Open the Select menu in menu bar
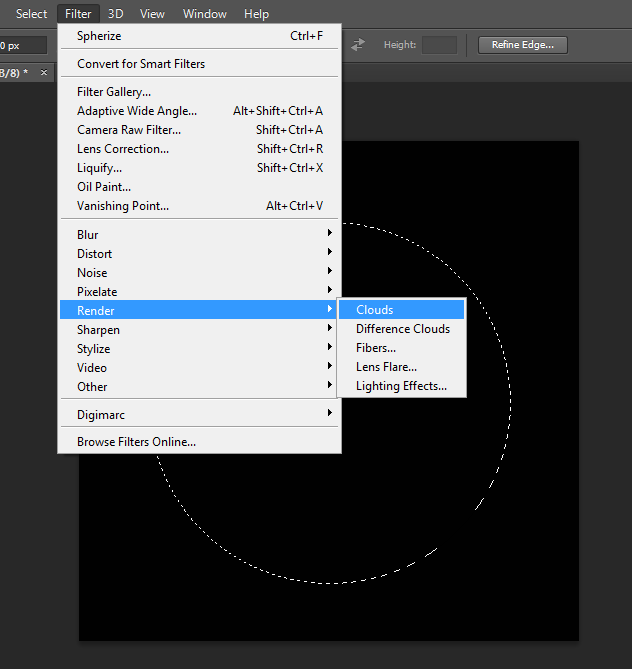This screenshot has width=632, height=669. [31, 14]
